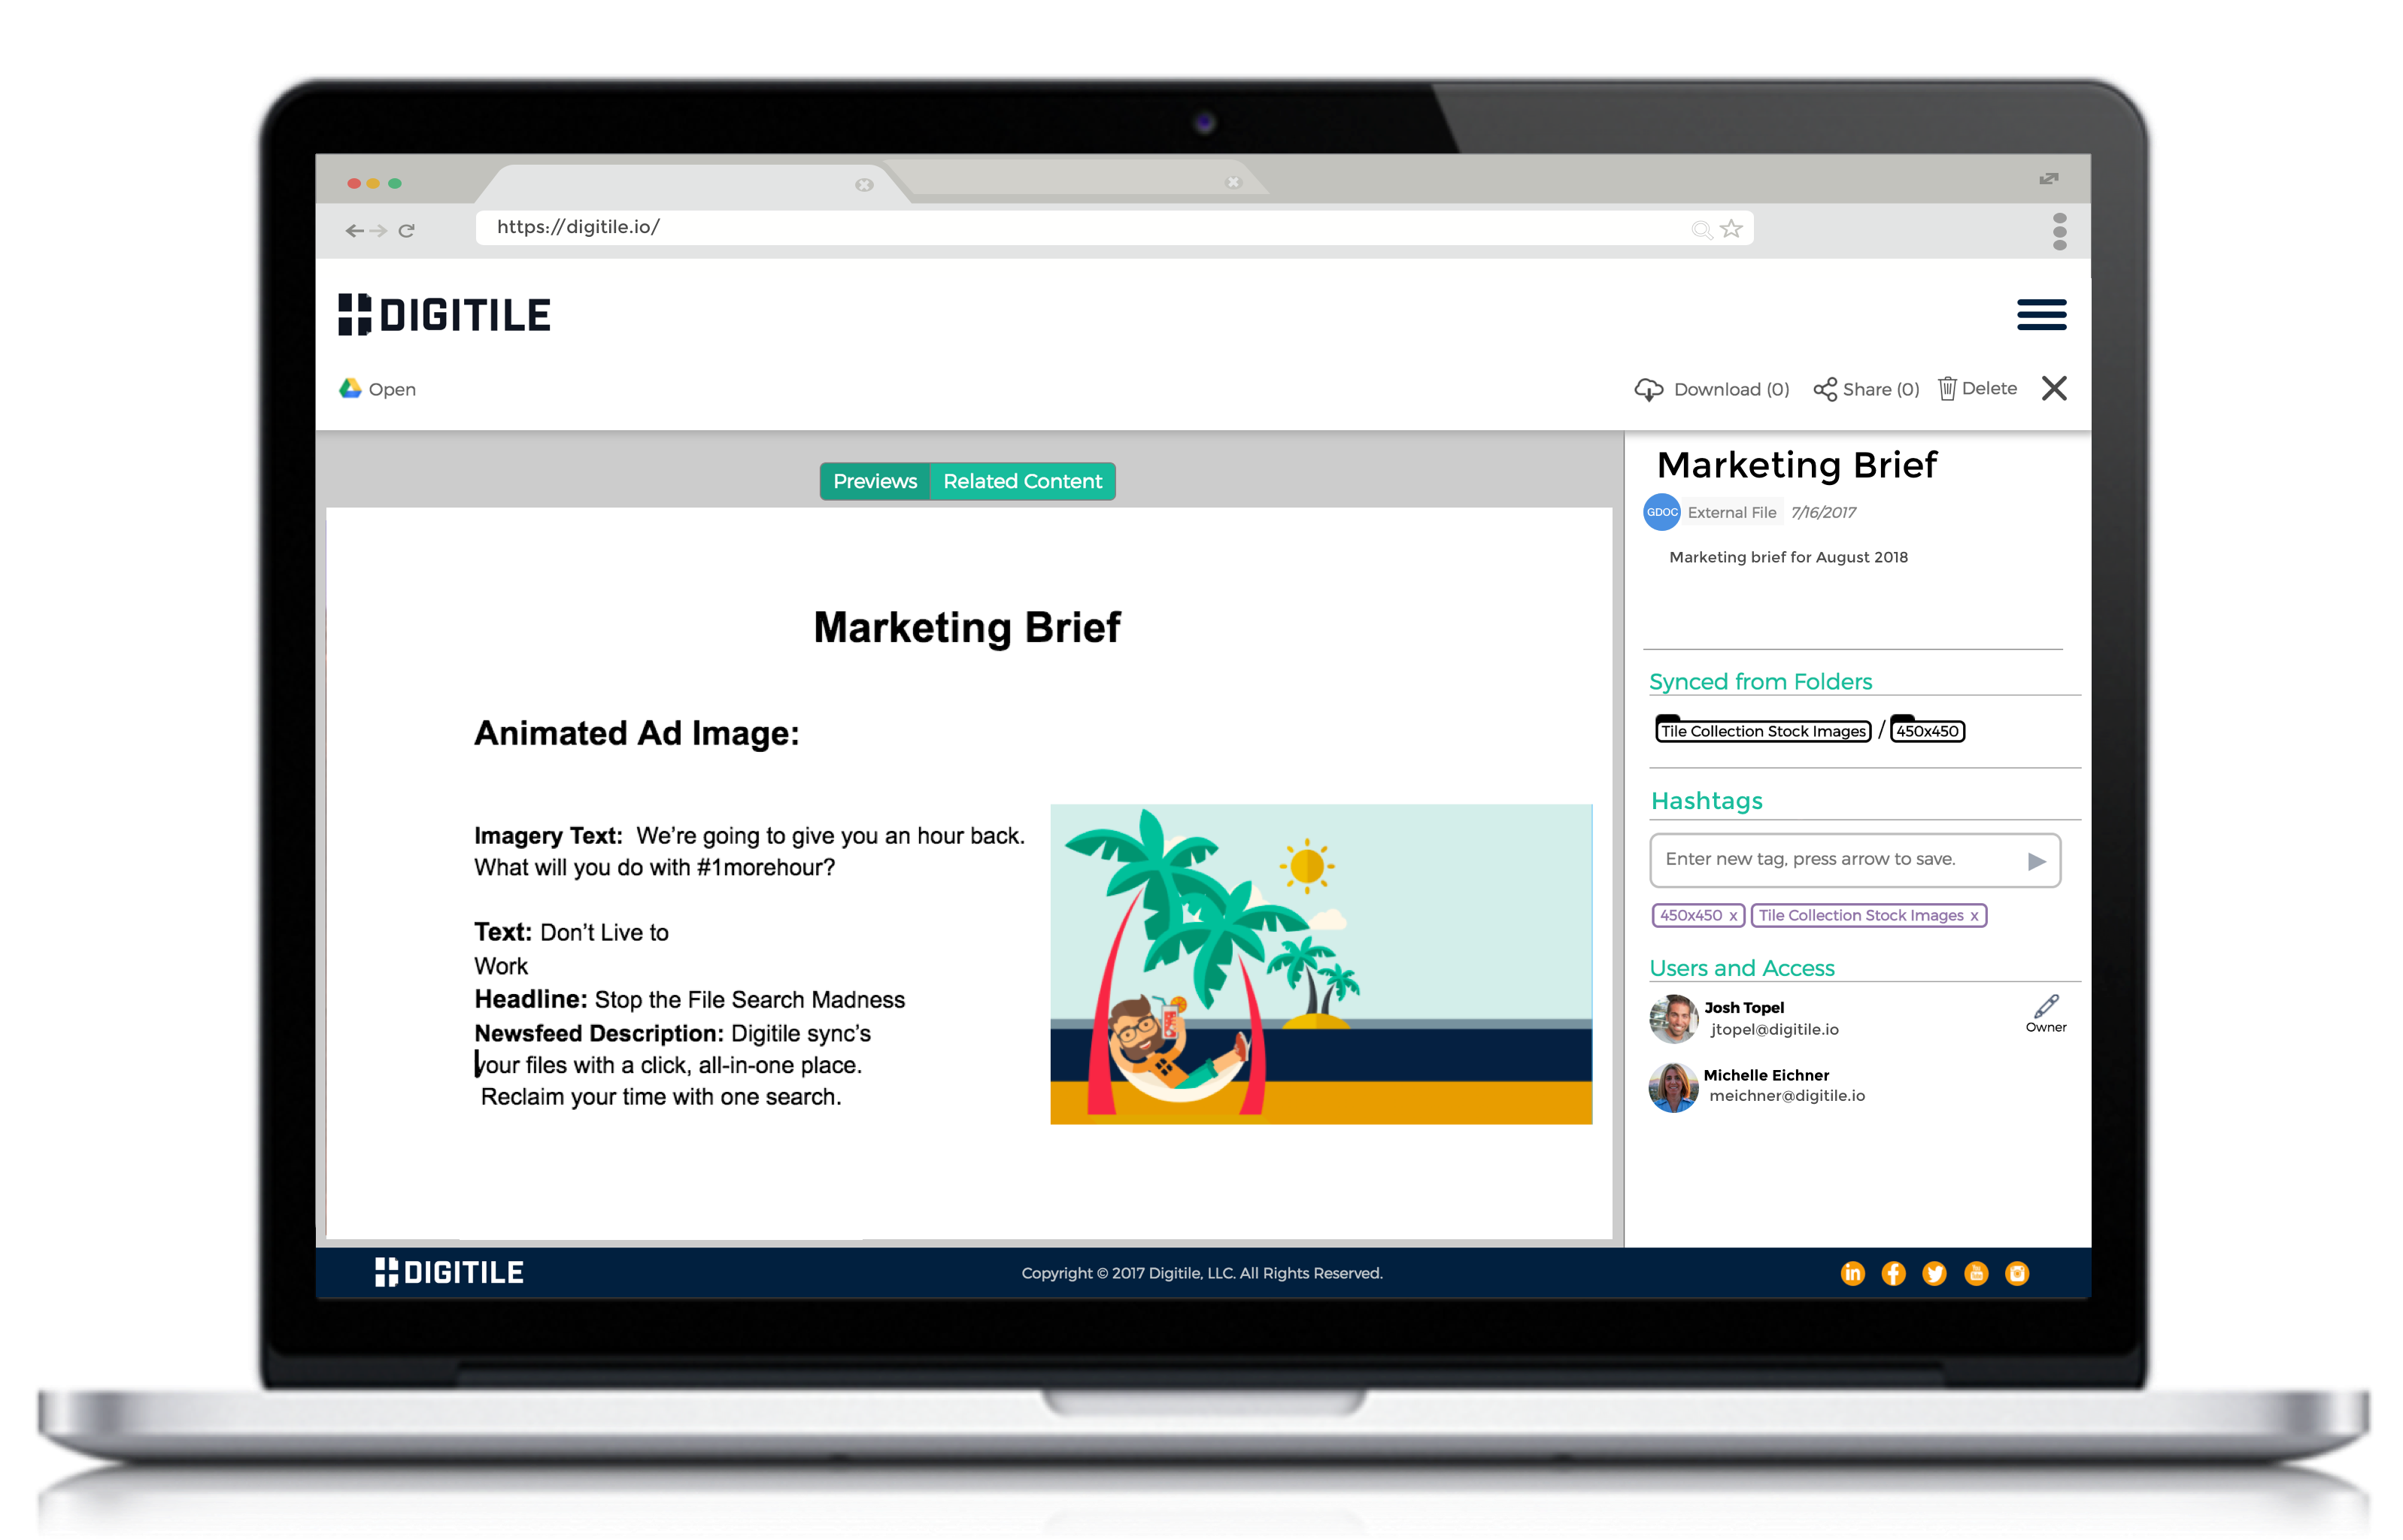This screenshot has width=2403, height=1540.
Task: Remove Tile Collection Stock Images hashtag
Action: click(1974, 916)
